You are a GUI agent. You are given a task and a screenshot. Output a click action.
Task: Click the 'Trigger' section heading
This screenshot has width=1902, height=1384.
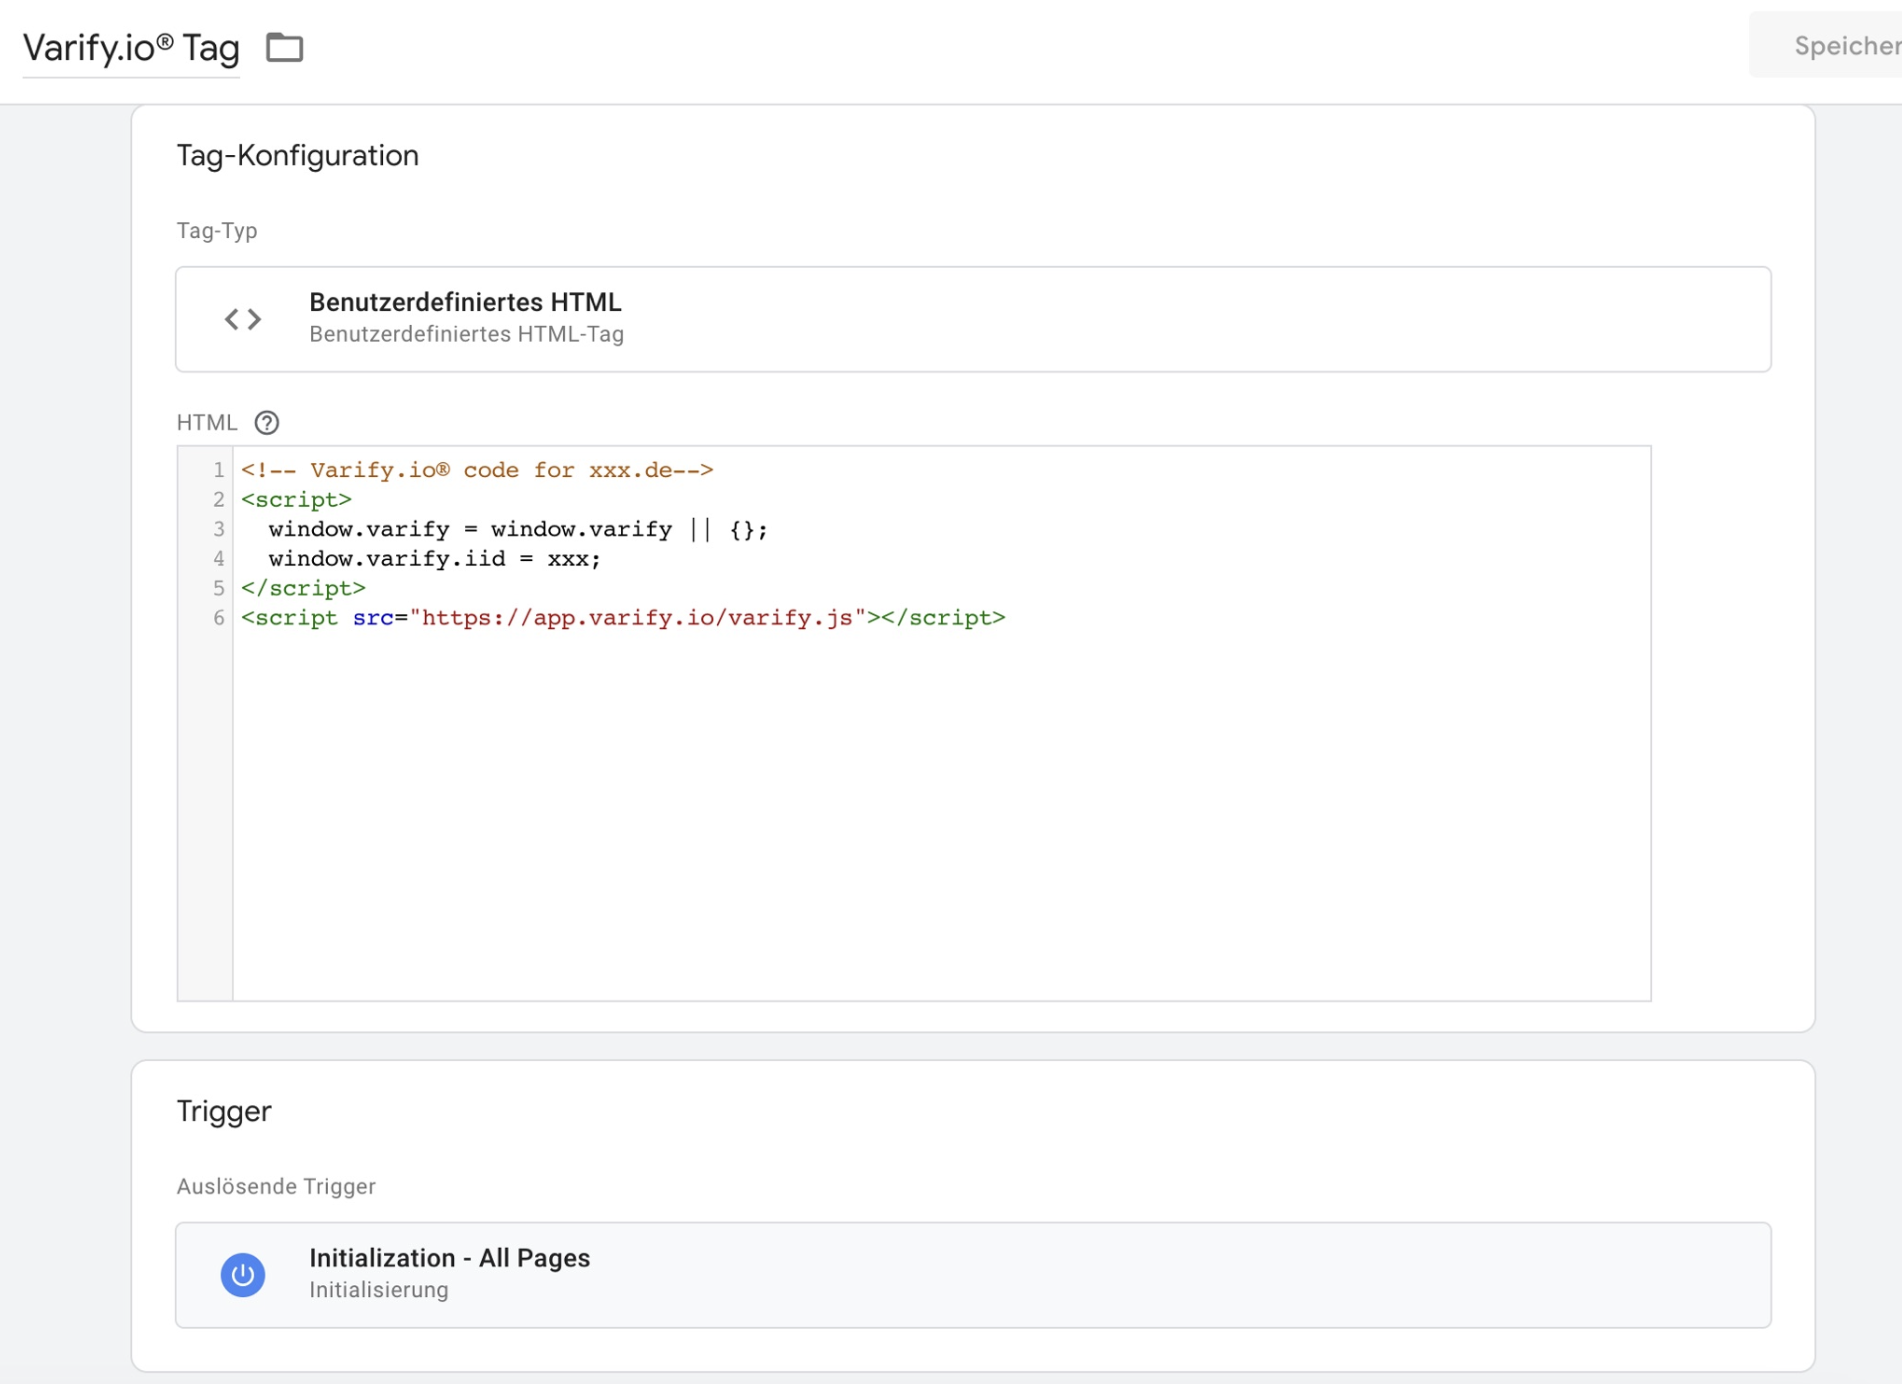tap(224, 1111)
